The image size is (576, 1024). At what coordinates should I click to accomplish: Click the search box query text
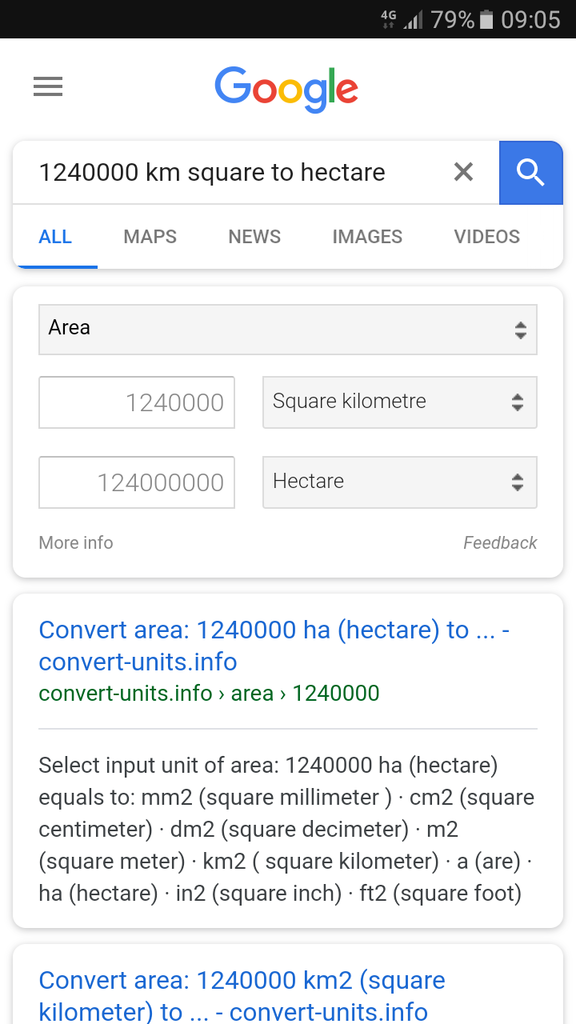212,172
